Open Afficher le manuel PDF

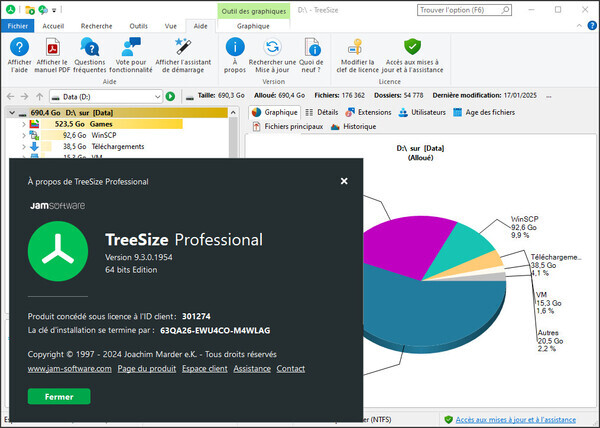[52, 47]
